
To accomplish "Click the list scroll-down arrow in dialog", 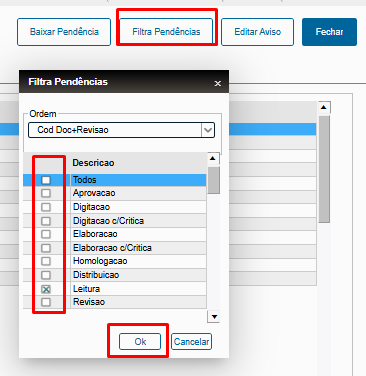I will (214, 317).
